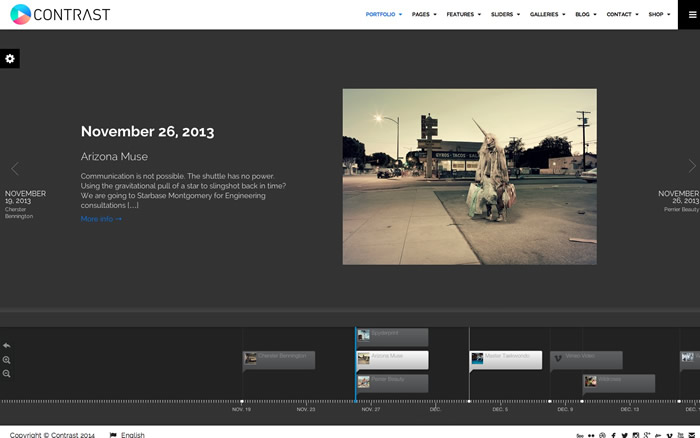This screenshot has height=438, width=700.
Task: Switch language via English link
Action: click(133, 435)
